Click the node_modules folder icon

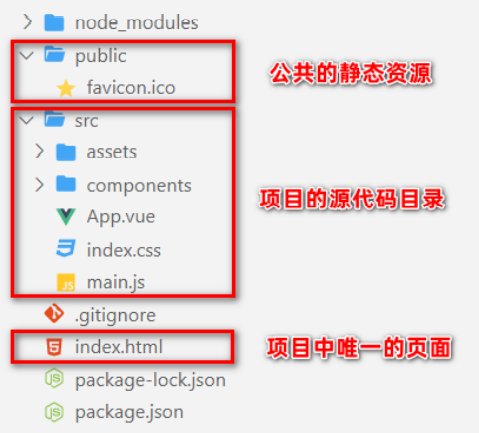(x=54, y=23)
